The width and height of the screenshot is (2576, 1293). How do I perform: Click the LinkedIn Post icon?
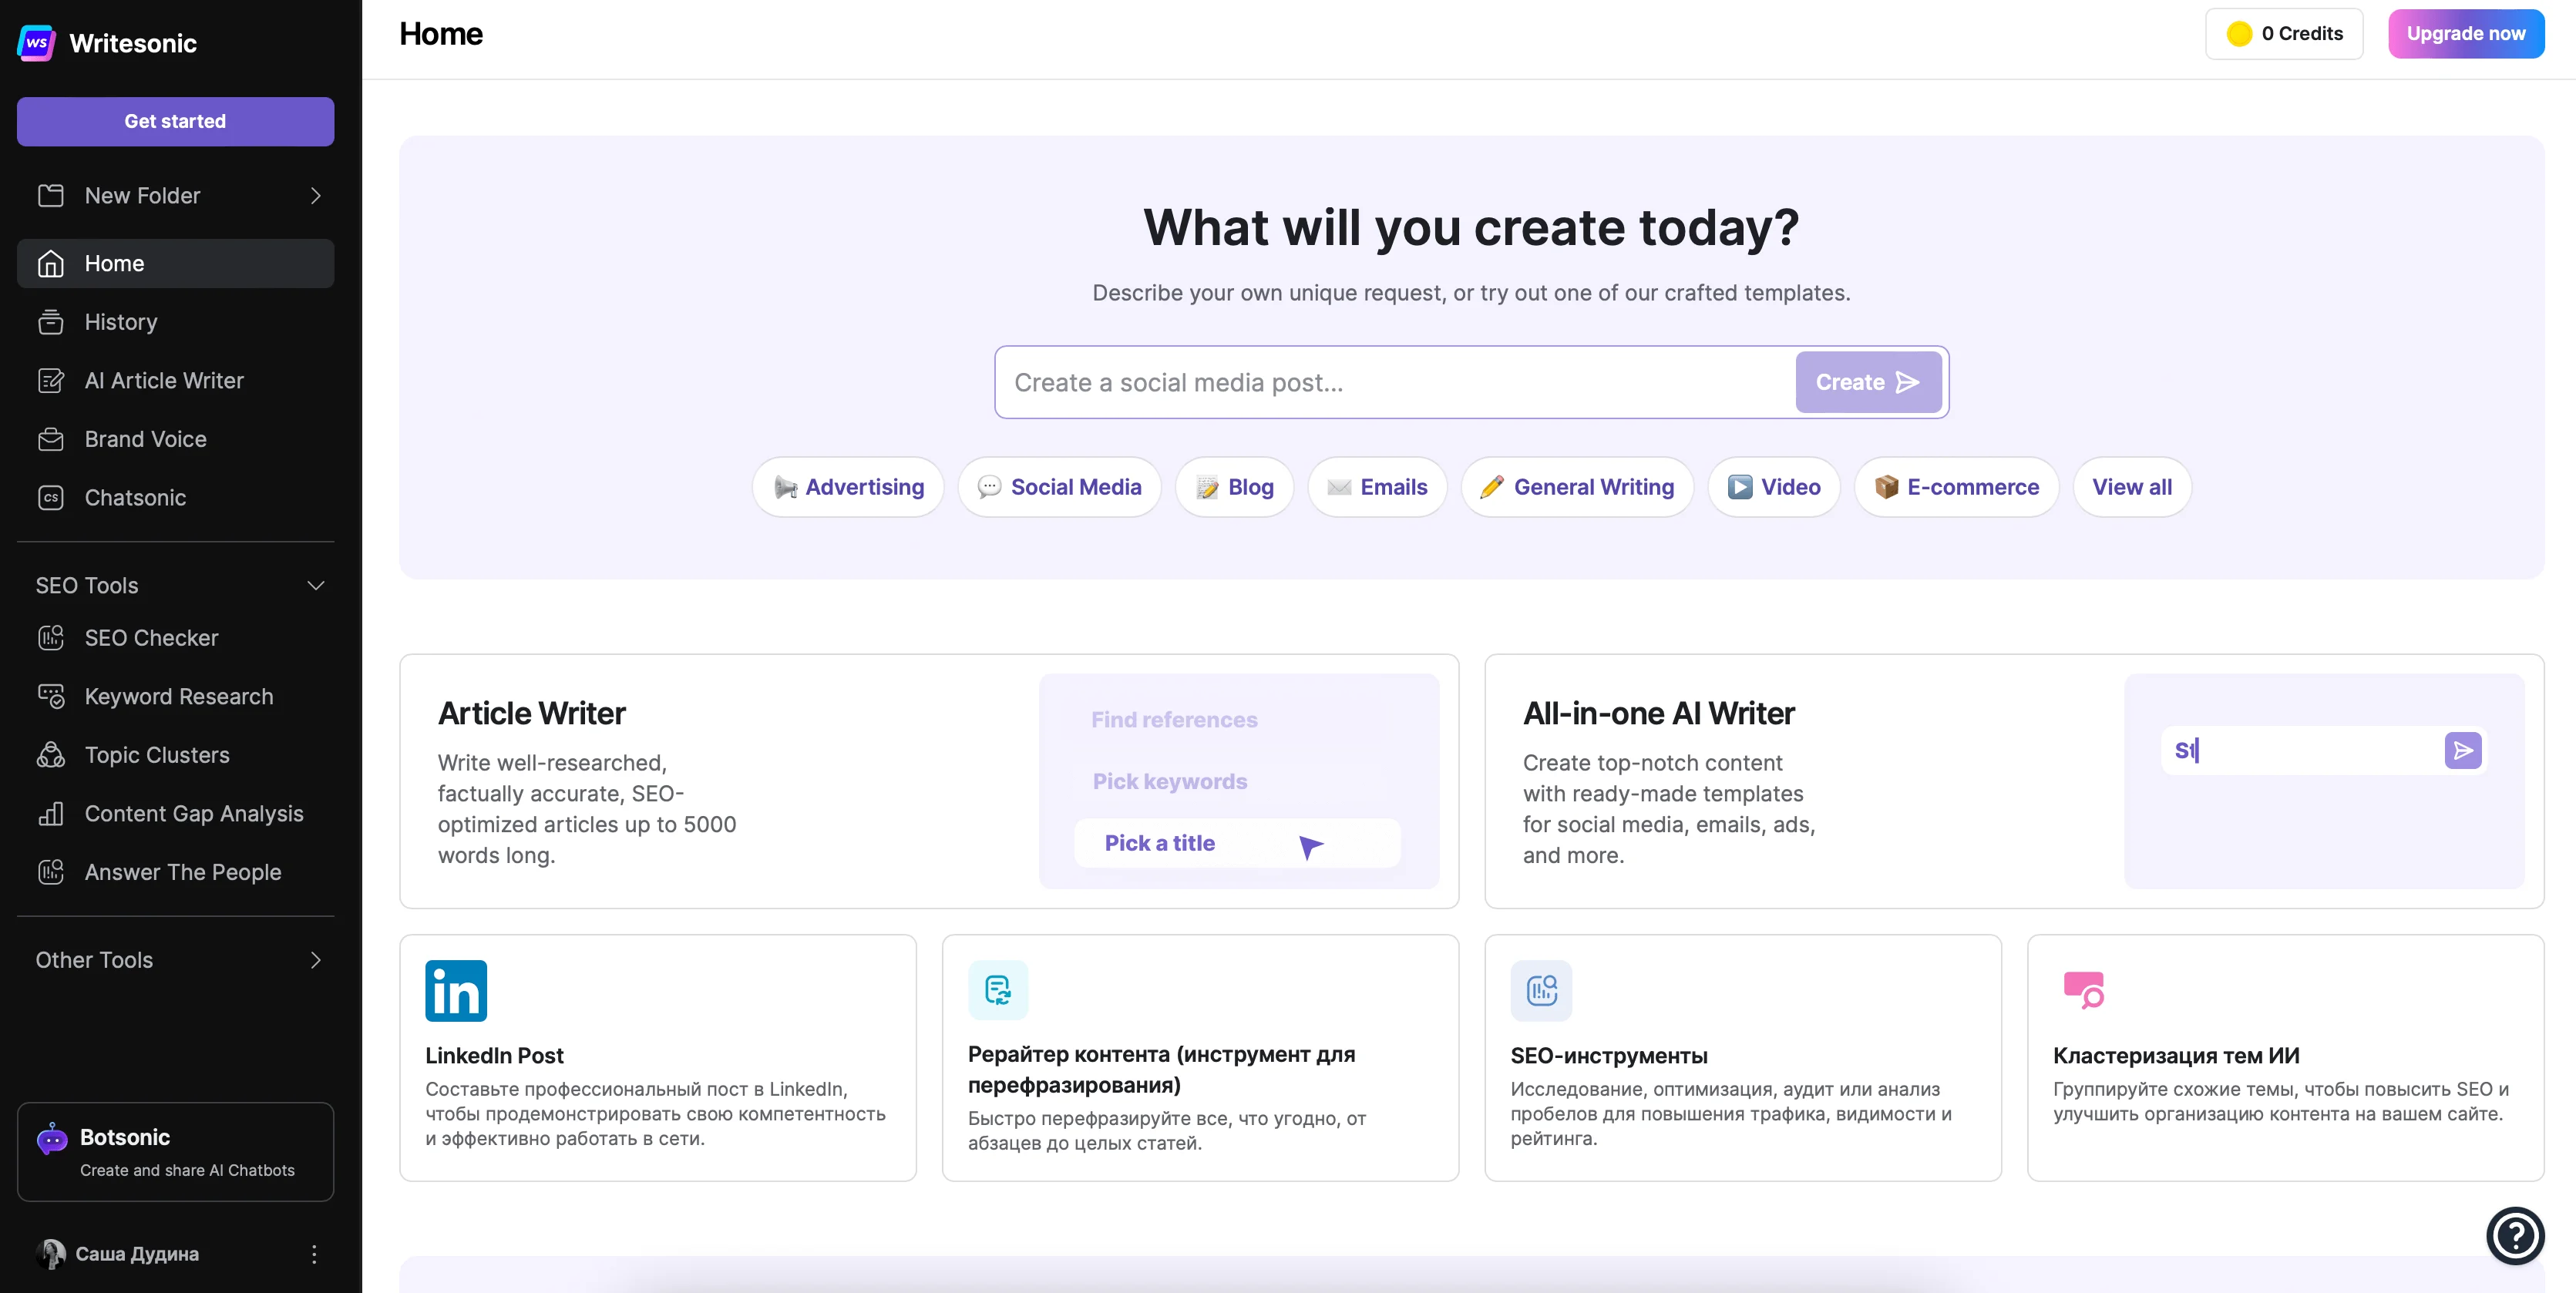coord(455,991)
